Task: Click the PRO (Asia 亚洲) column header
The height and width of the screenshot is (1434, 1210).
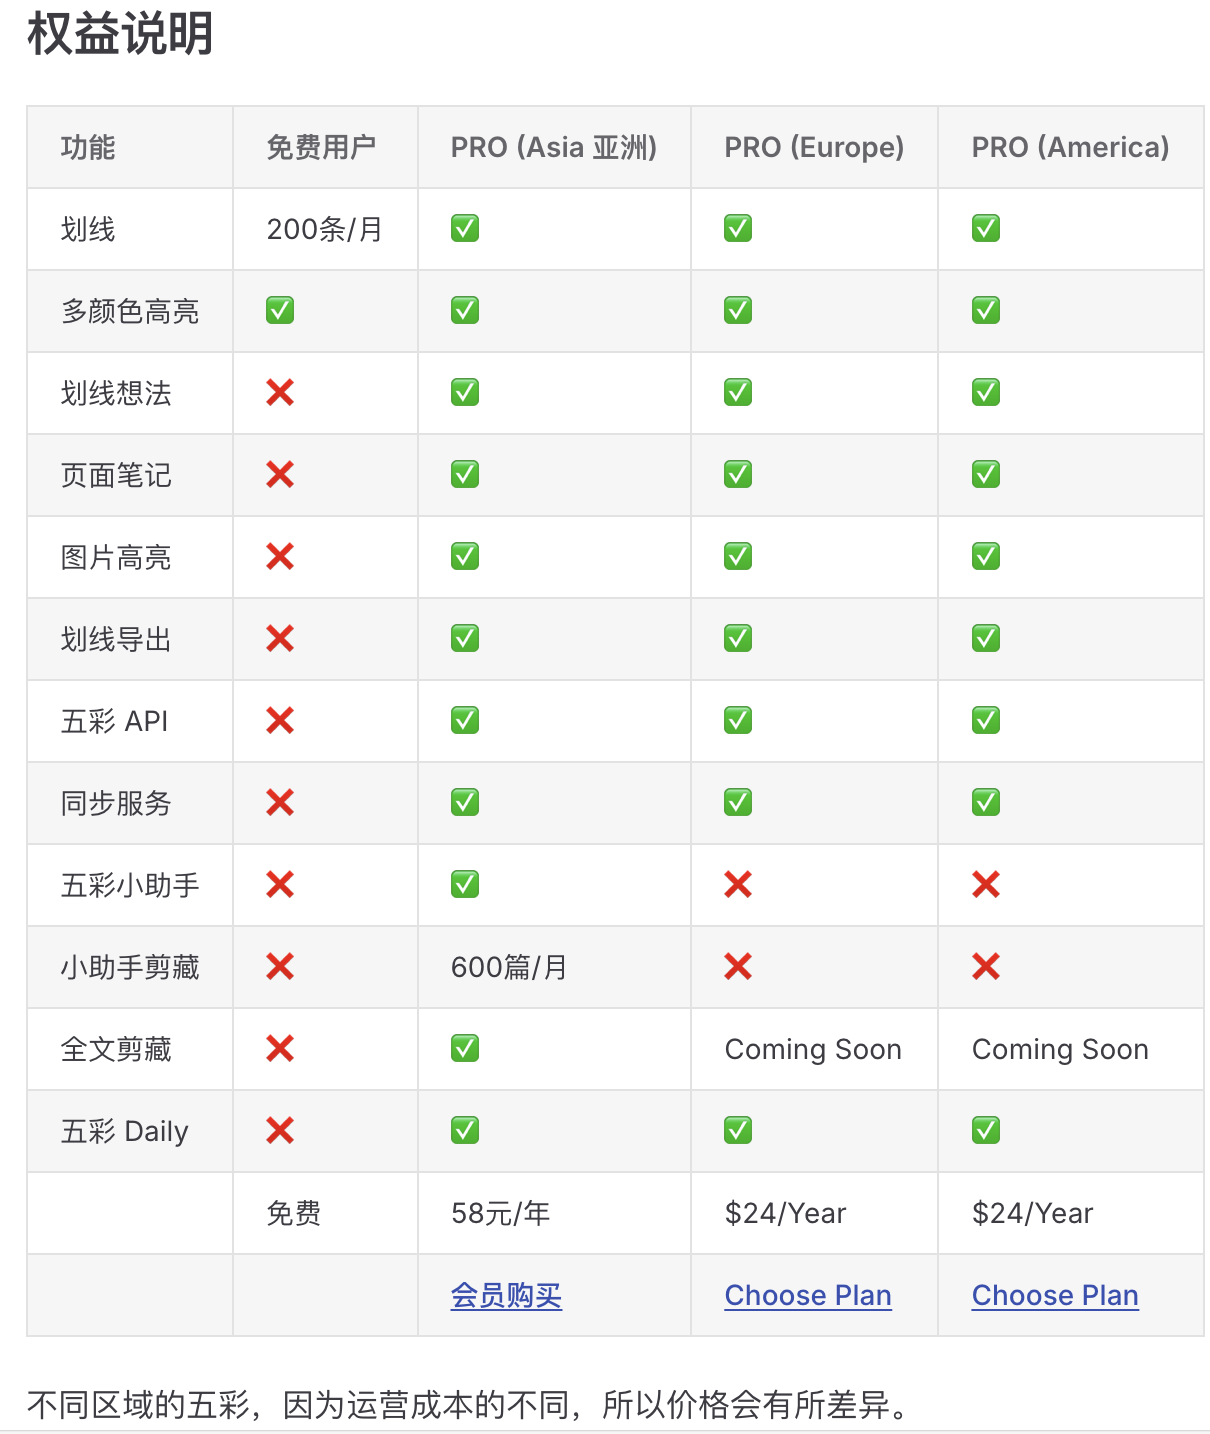Action: [x=554, y=148]
